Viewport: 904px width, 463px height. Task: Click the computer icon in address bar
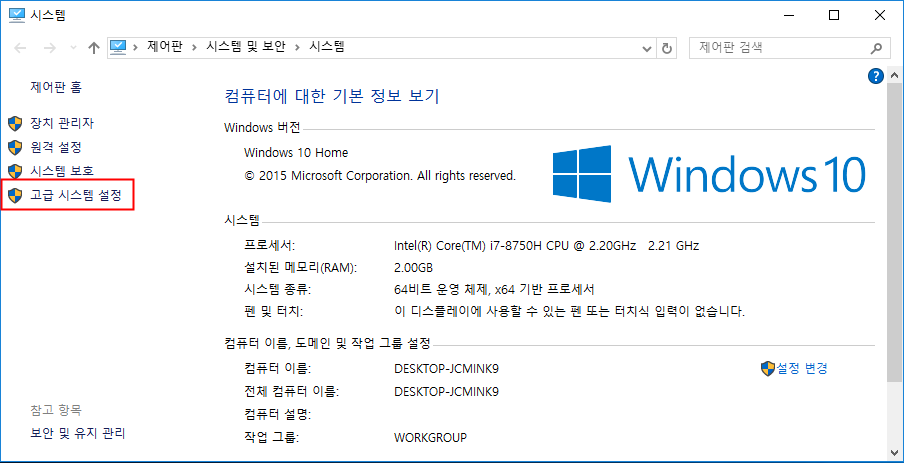pos(118,47)
